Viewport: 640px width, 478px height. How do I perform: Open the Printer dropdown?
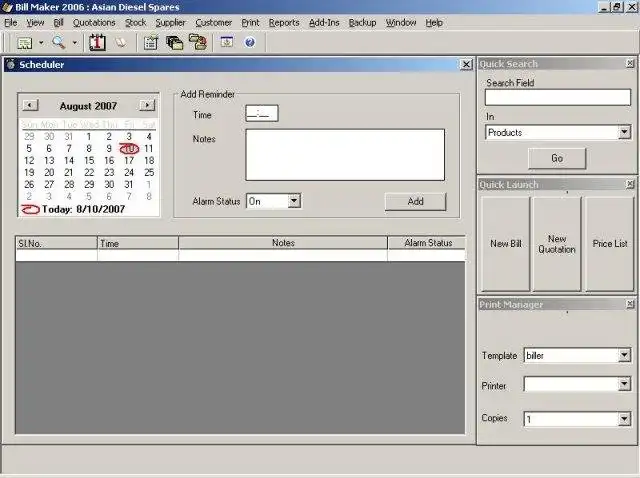click(624, 384)
